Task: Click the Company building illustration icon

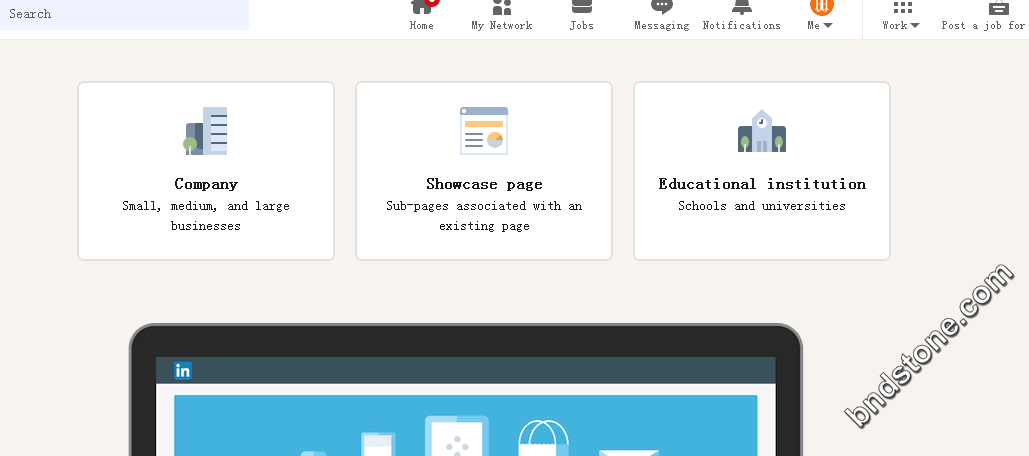Action: [206, 131]
